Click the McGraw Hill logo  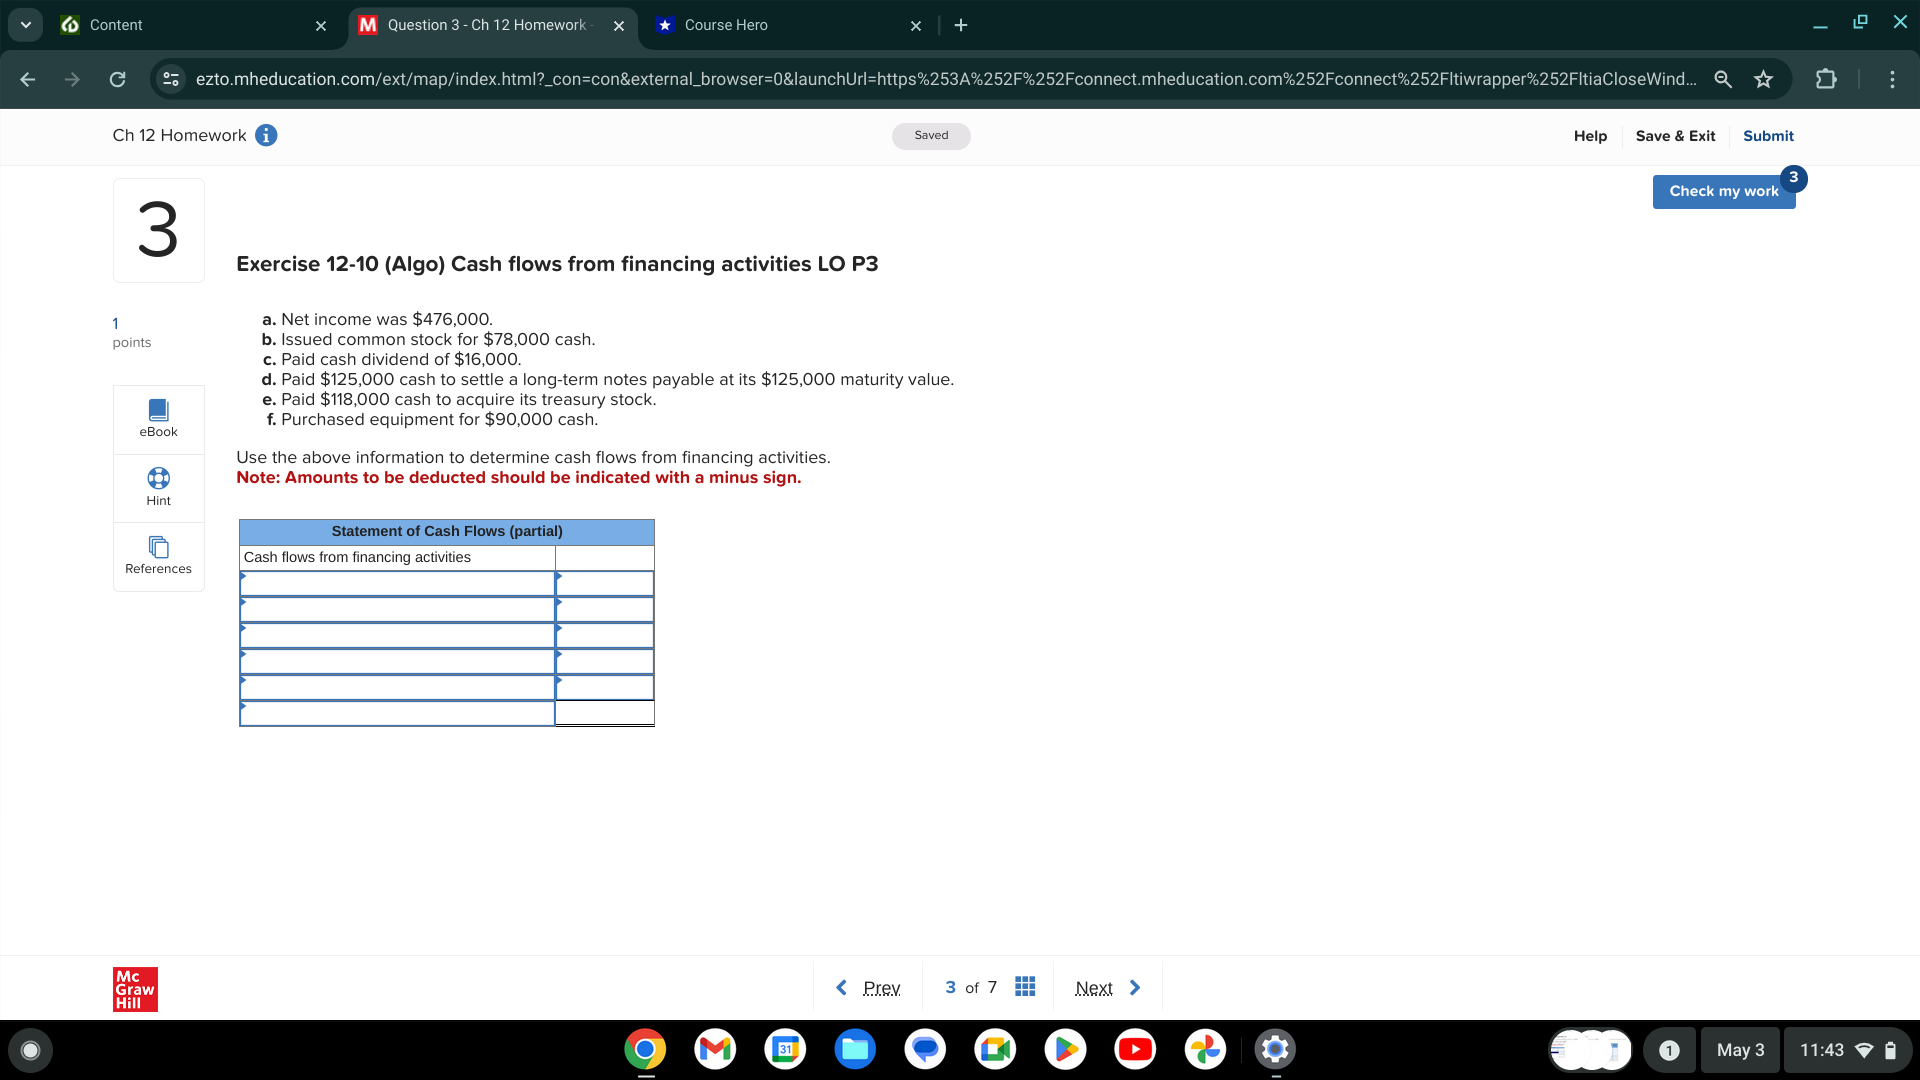coord(134,989)
